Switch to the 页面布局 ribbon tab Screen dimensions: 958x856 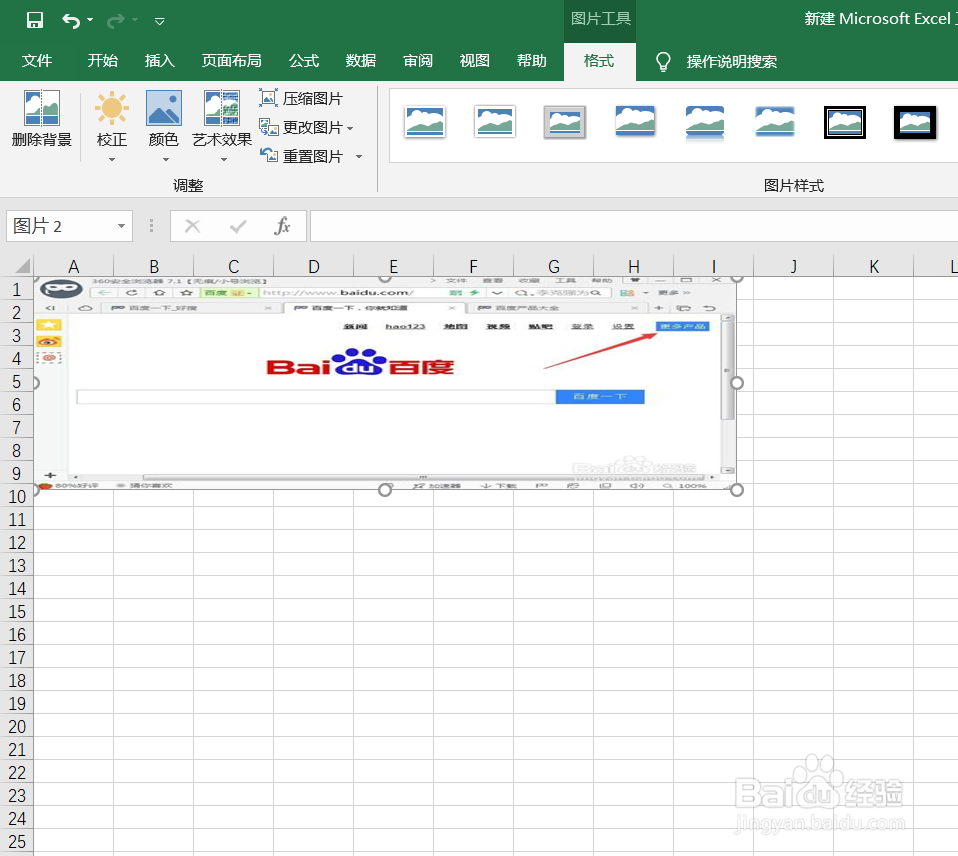pyautogui.click(x=232, y=60)
